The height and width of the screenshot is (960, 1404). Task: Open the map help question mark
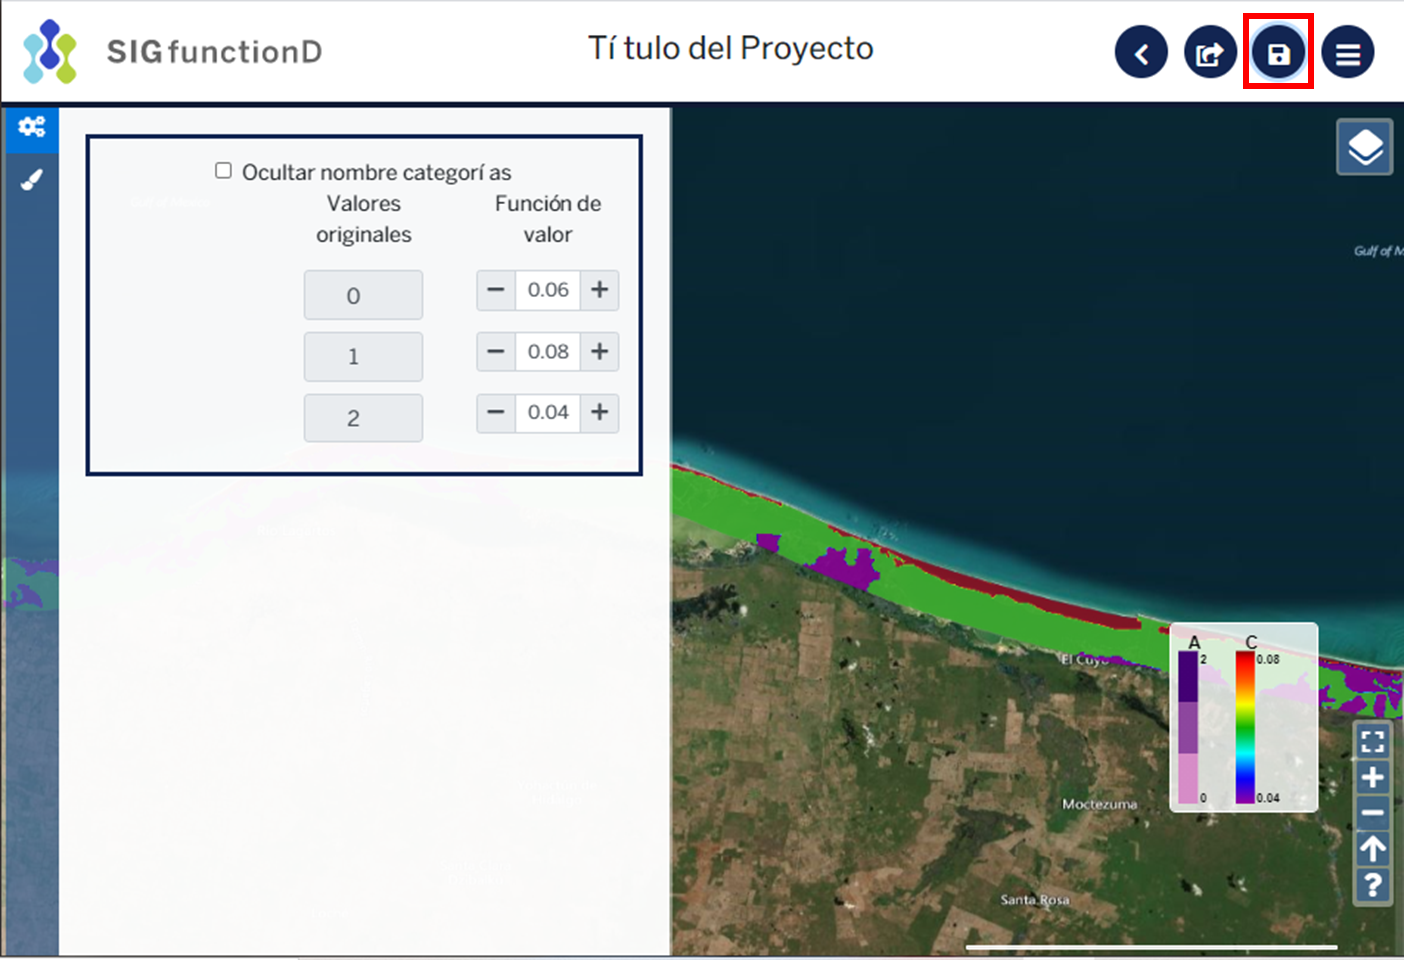(x=1373, y=885)
